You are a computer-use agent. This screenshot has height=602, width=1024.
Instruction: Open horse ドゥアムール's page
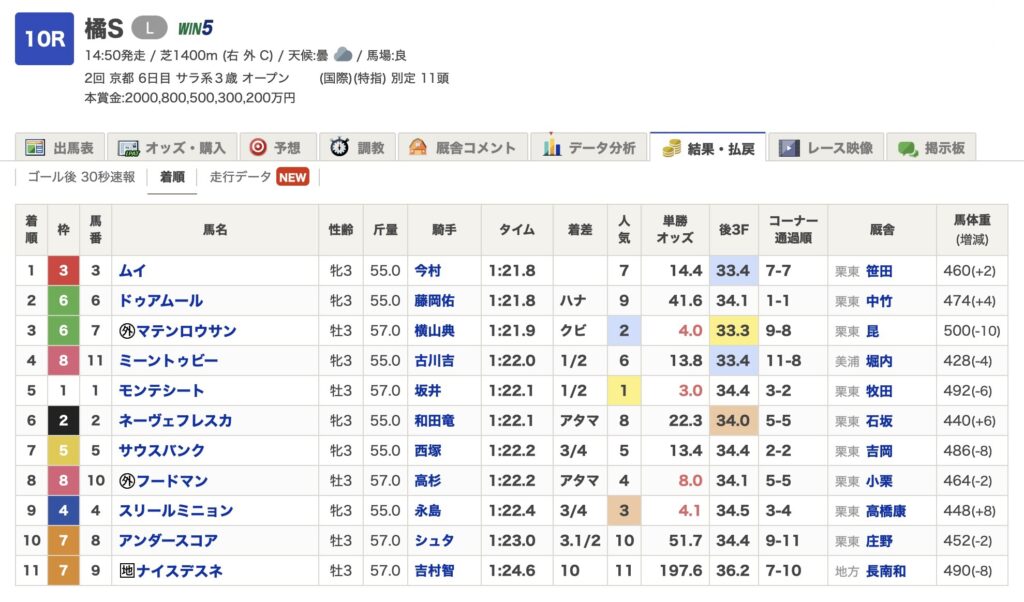pos(161,301)
